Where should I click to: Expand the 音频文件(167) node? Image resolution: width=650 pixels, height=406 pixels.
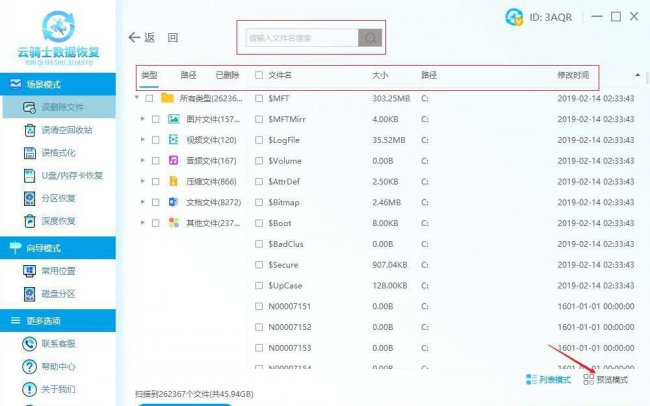[x=143, y=160]
